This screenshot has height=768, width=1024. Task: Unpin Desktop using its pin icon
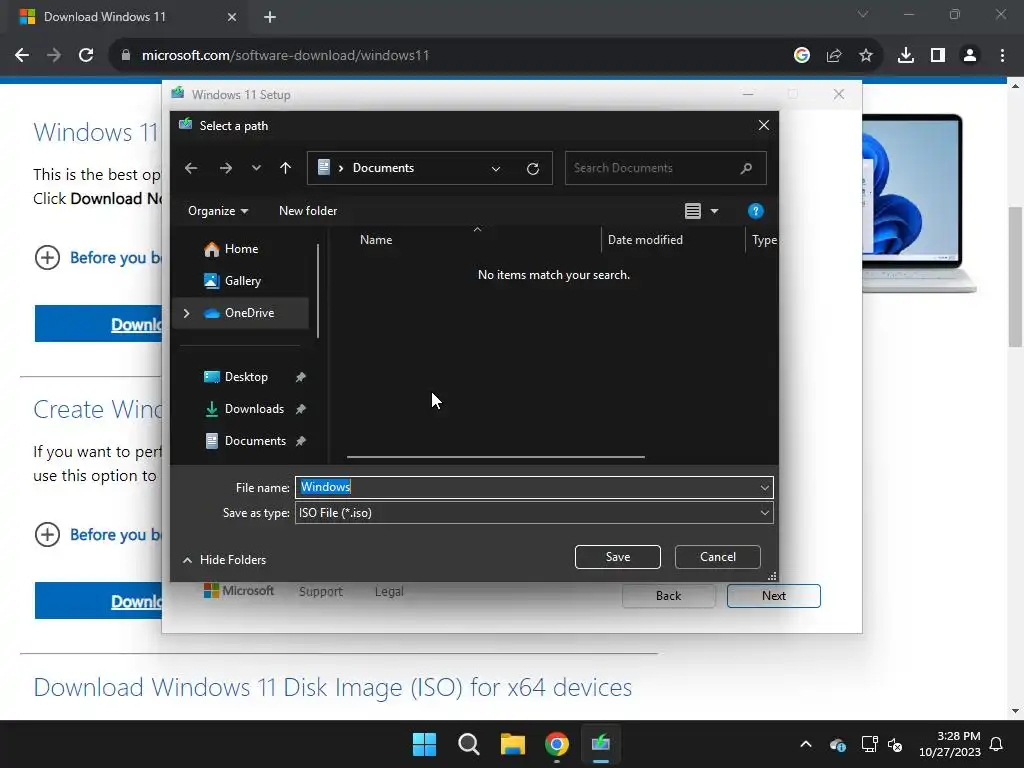300,377
